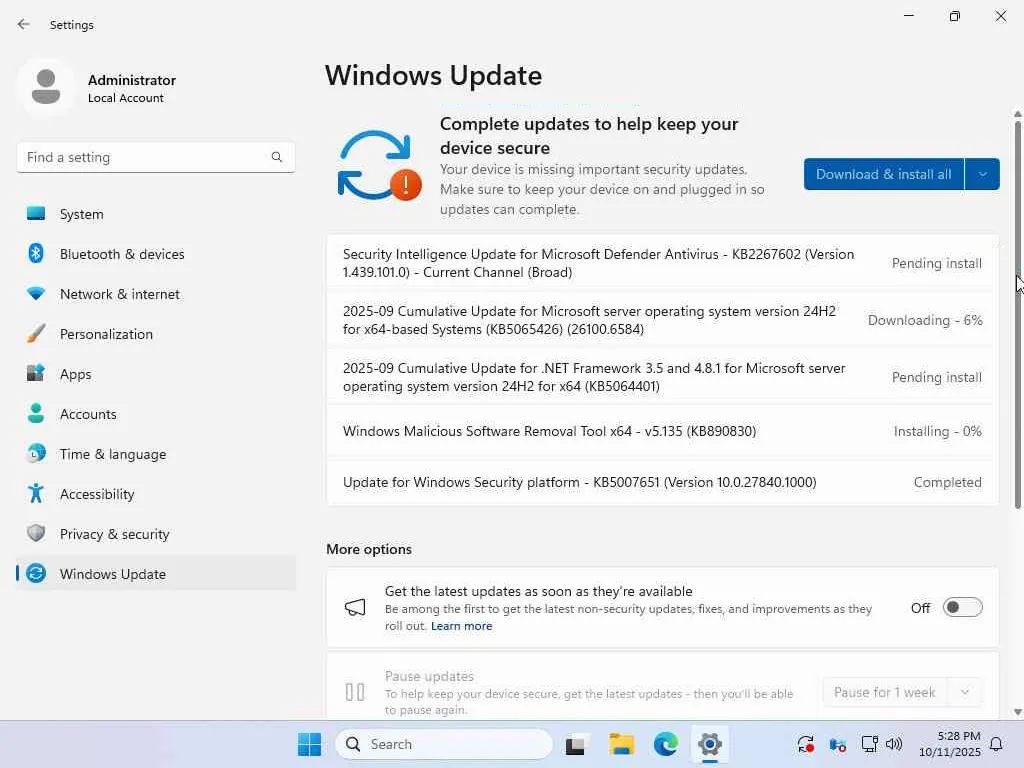
Task: Click the Privacy & security shield icon
Action: click(36, 534)
